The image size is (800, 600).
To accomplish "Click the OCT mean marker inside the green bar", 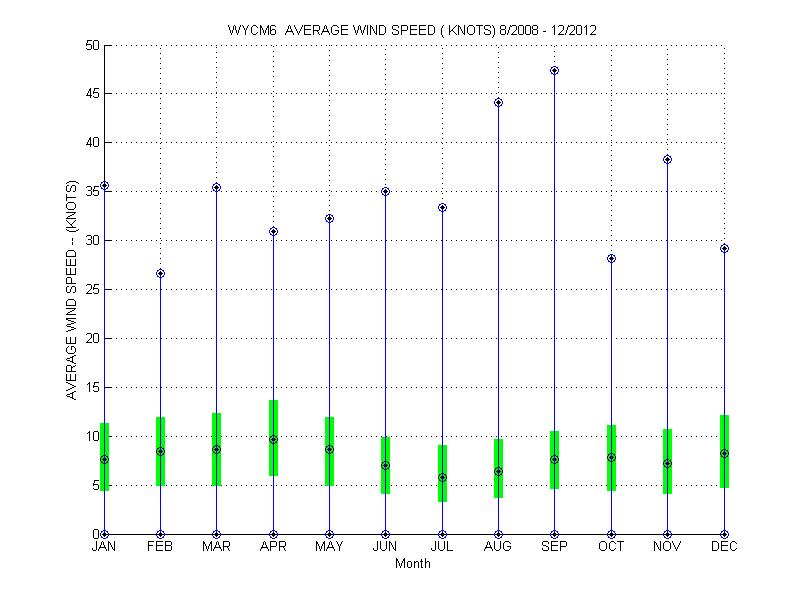I will click(611, 458).
